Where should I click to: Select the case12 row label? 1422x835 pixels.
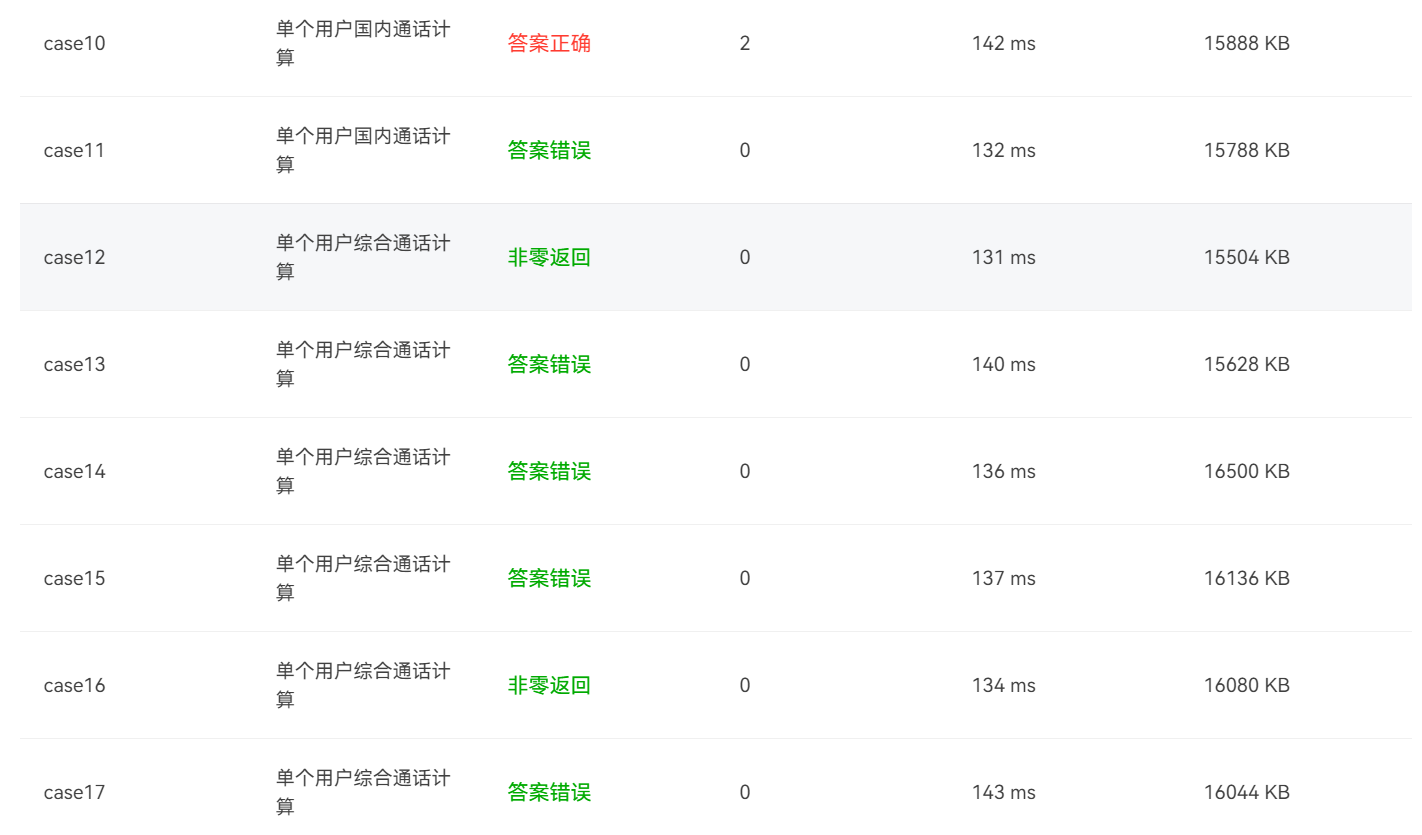pyautogui.click(x=74, y=258)
